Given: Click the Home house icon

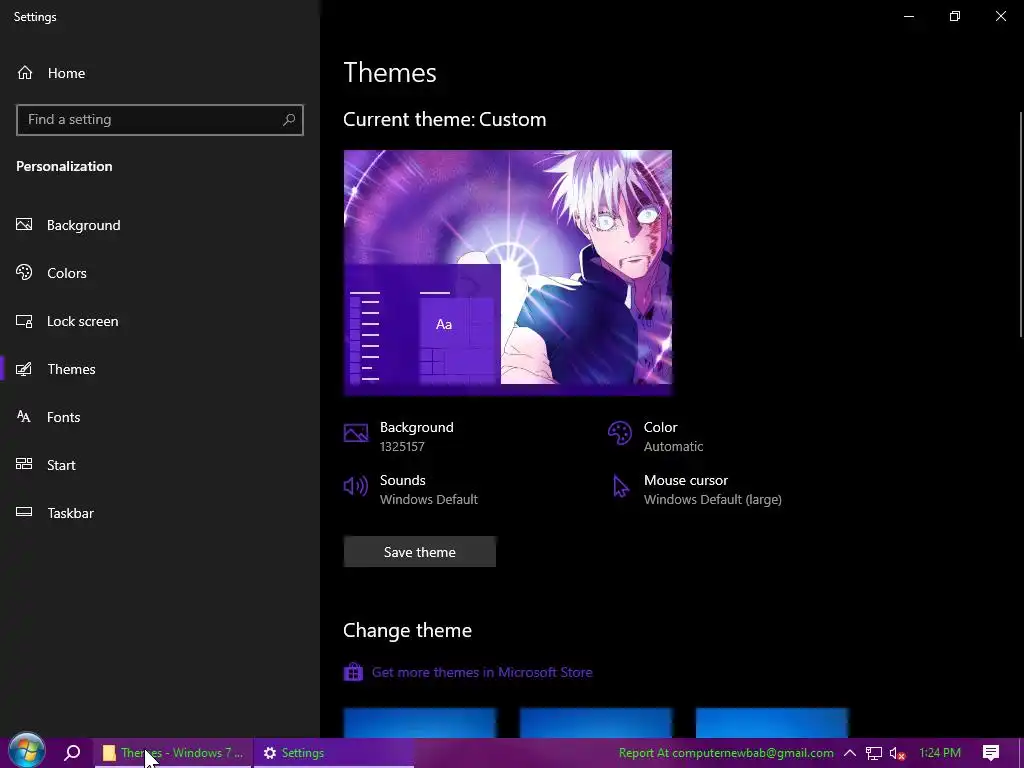Looking at the screenshot, I should click(x=25, y=73).
